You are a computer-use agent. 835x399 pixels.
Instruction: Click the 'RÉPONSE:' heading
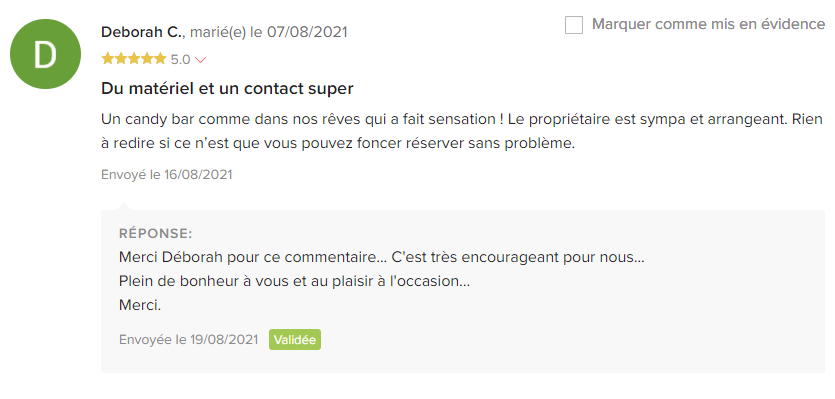tap(155, 233)
